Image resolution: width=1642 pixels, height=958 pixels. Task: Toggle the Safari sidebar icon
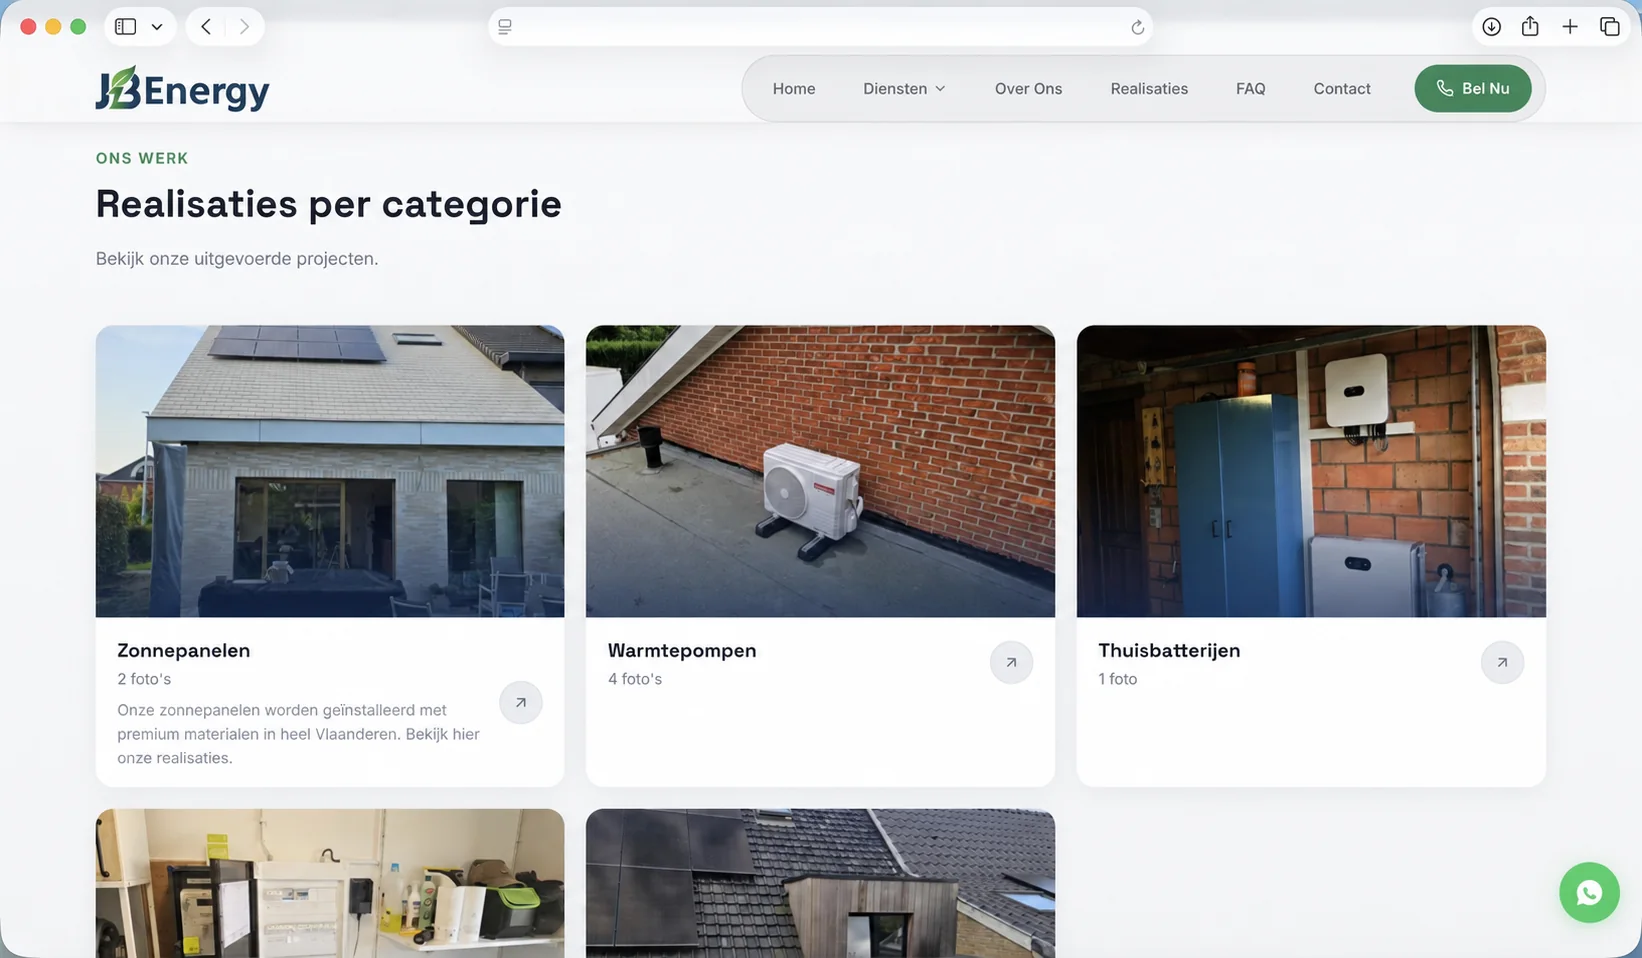125,27
